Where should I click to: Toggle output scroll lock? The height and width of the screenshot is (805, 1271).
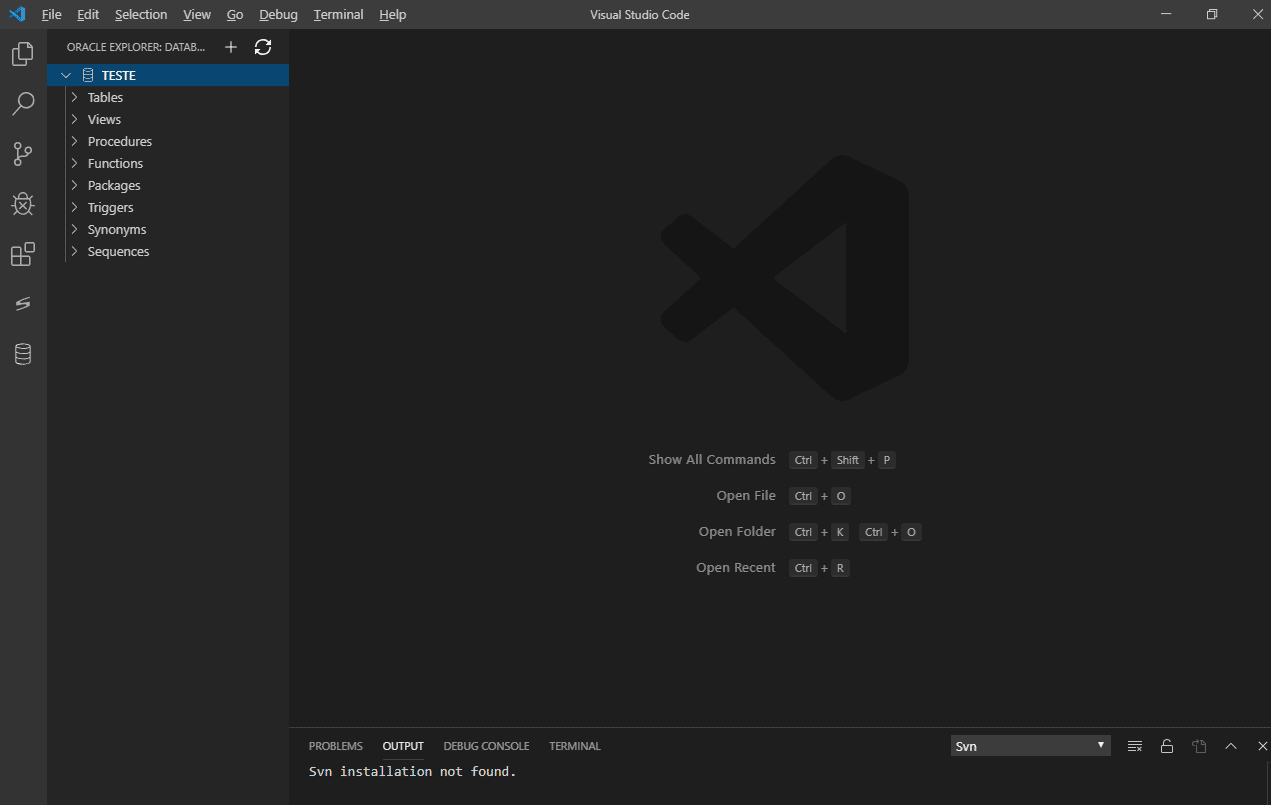click(x=1167, y=745)
